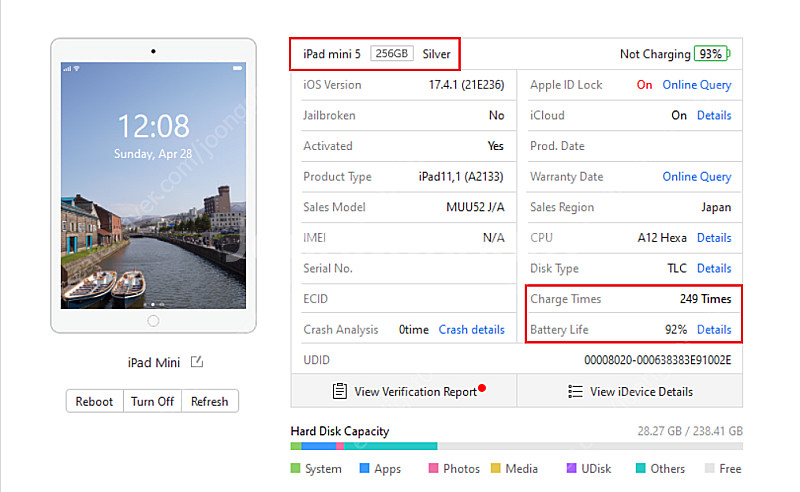
Task: Click the gray Free legend swatch
Action: click(710, 468)
